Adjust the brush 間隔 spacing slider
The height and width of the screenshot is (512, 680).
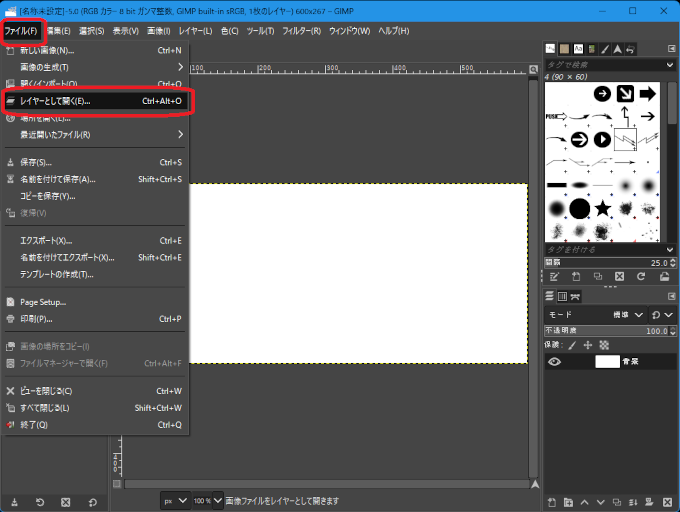607,263
